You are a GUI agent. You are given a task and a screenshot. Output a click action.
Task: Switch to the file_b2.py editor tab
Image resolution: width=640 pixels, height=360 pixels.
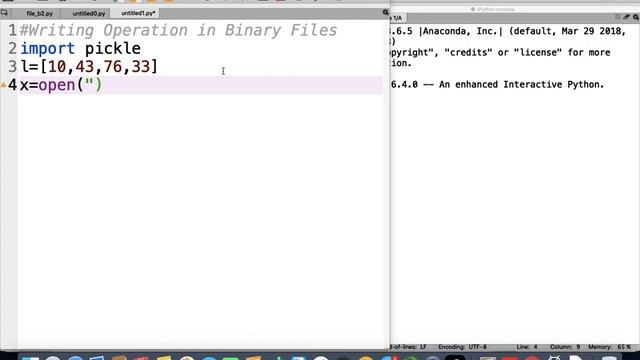[39, 13]
